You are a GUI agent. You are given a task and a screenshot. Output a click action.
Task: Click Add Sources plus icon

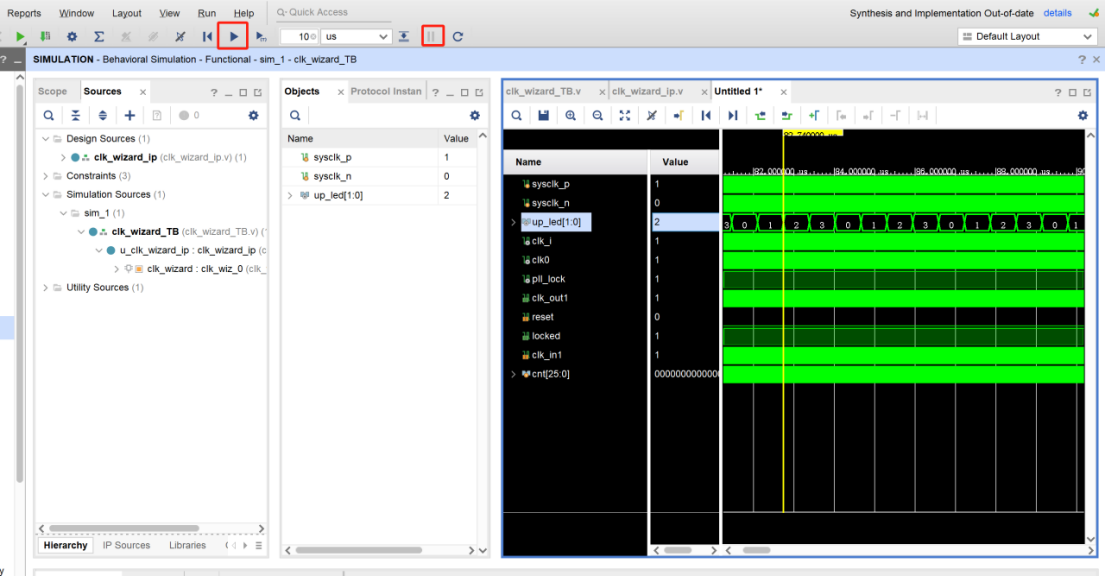click(x=130, y=116)
